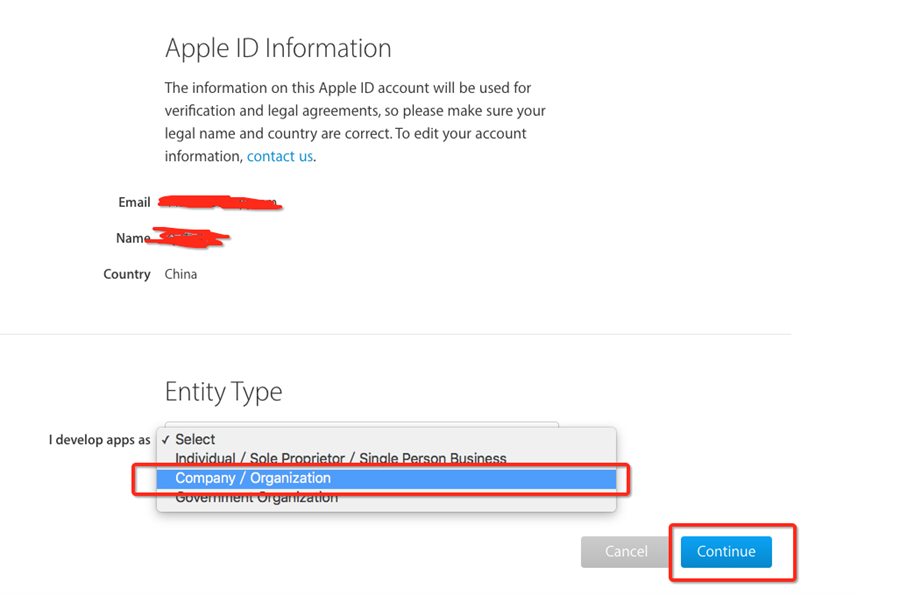Click the Country field label

click(x=127, y=274)
